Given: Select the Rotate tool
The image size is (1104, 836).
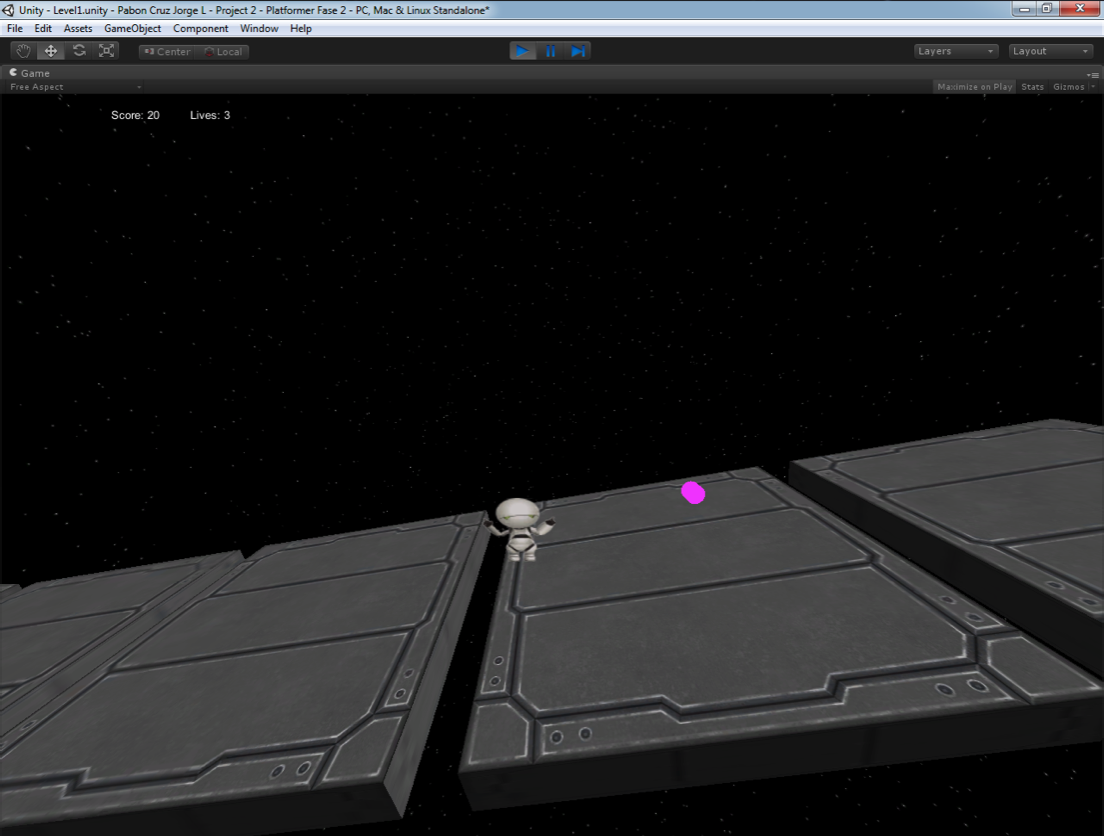Looking at the screenshot, I should point(79,51).
